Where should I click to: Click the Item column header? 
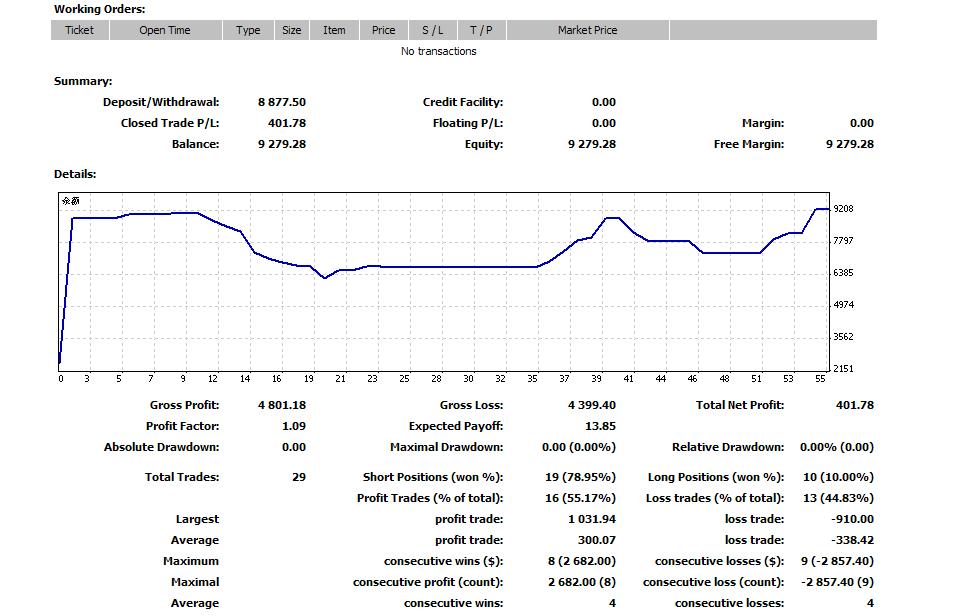[x=334, y=30]
